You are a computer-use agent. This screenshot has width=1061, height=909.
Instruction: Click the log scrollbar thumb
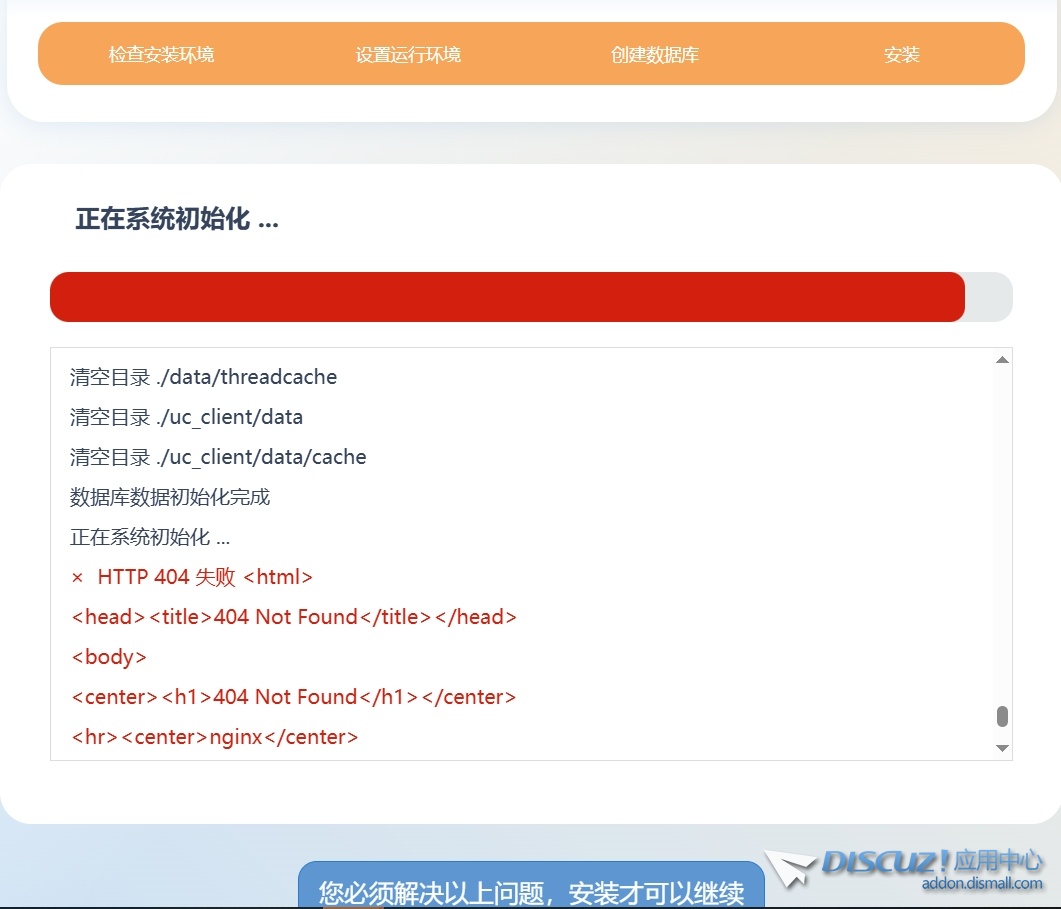coord(1002,716)
